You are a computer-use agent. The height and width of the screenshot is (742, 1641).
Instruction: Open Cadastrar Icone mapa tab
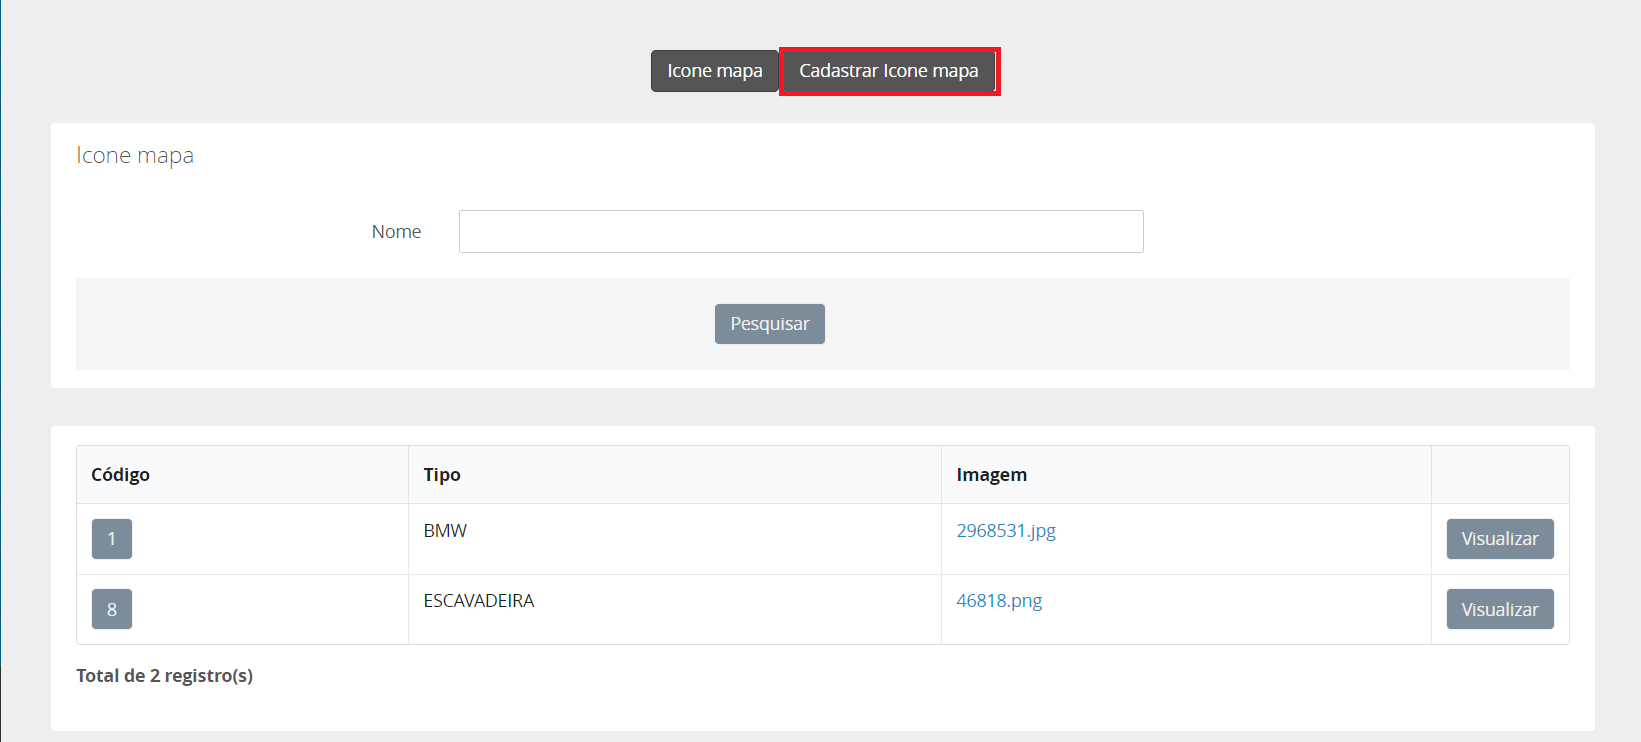pyautogui.click(x=888, y=71)
